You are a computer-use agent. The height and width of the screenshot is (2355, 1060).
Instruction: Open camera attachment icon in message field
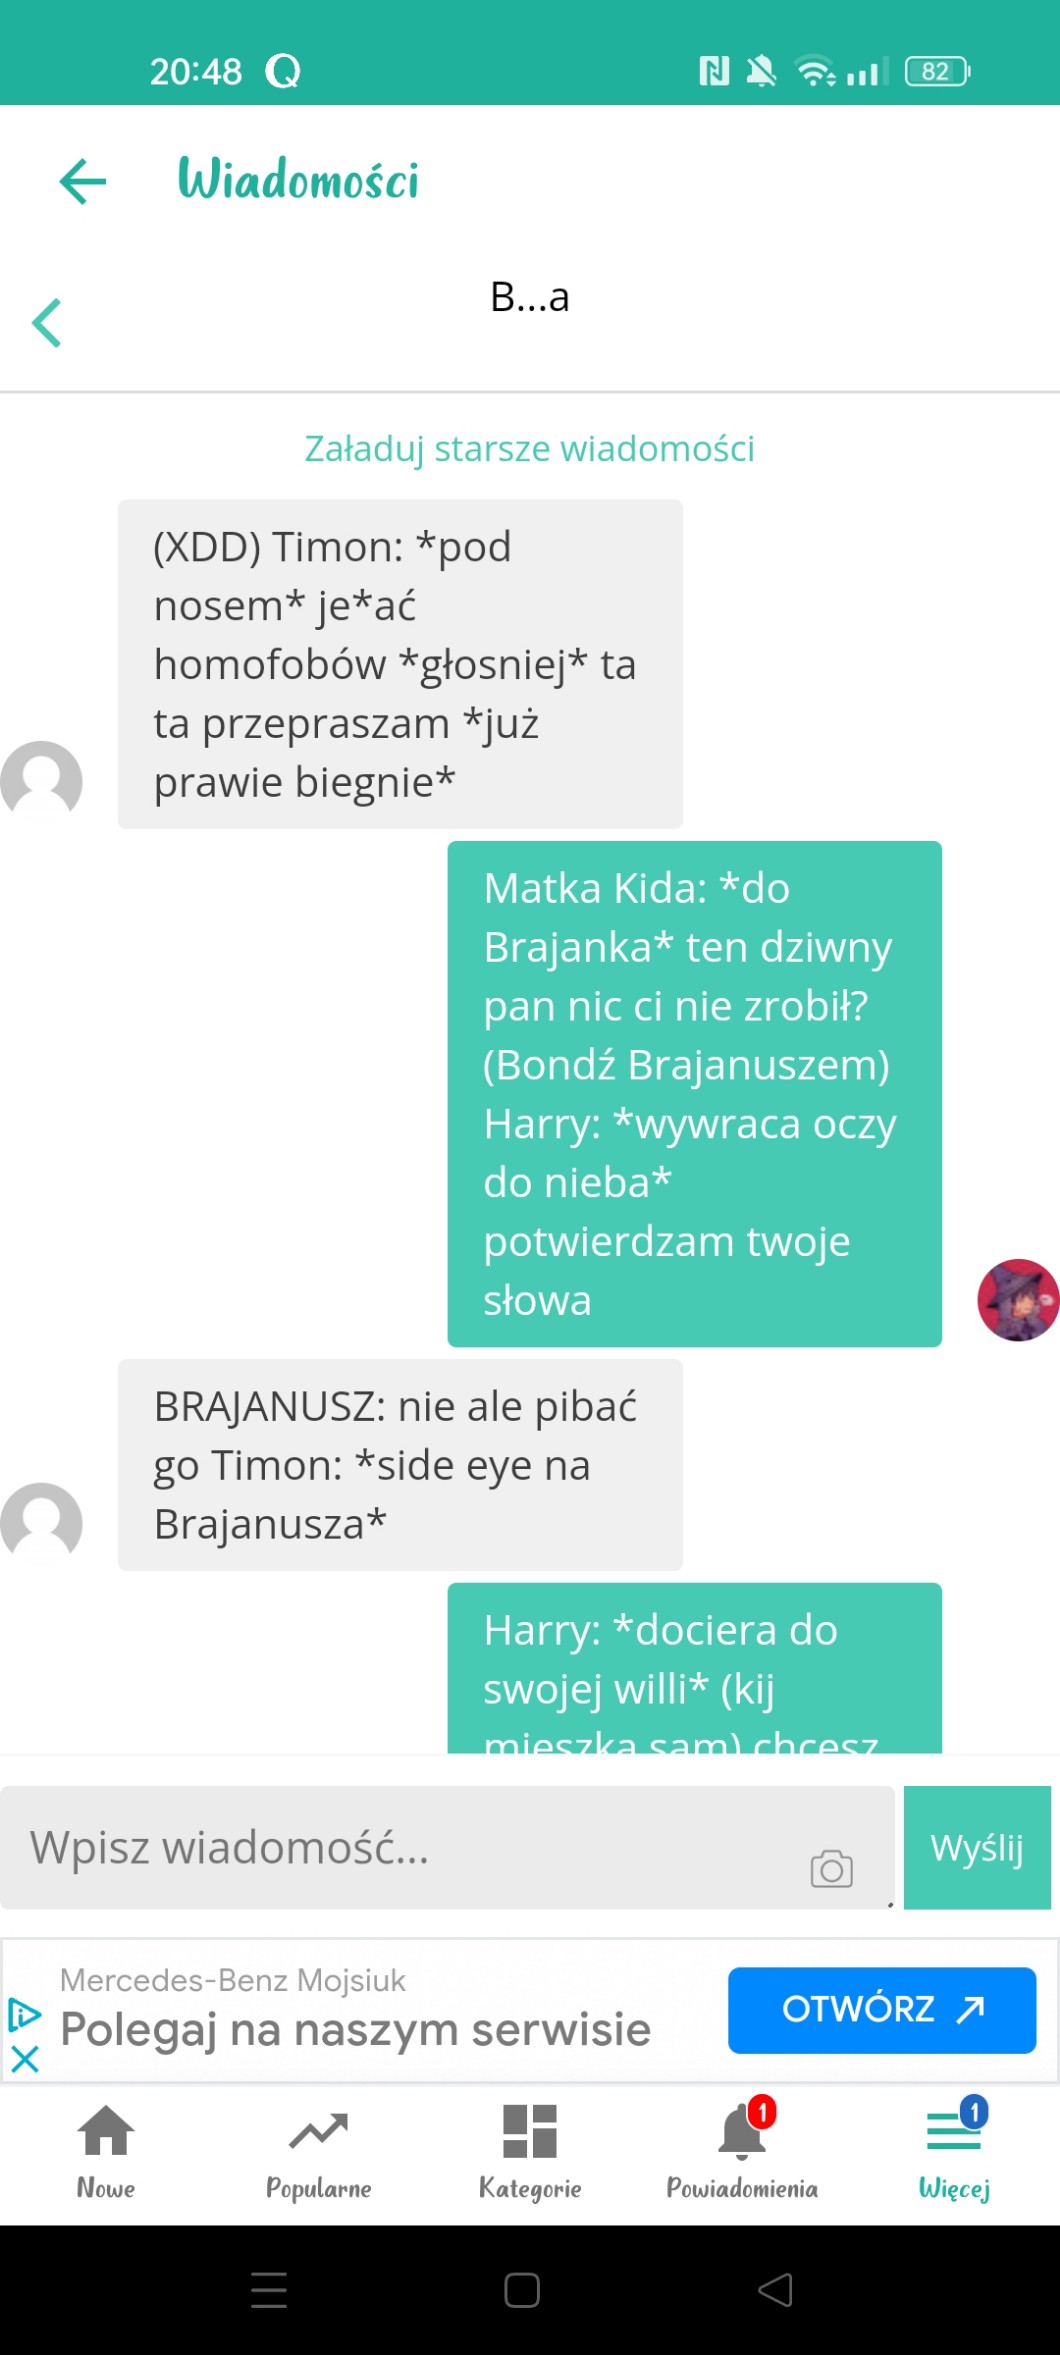pos(831,1868)
